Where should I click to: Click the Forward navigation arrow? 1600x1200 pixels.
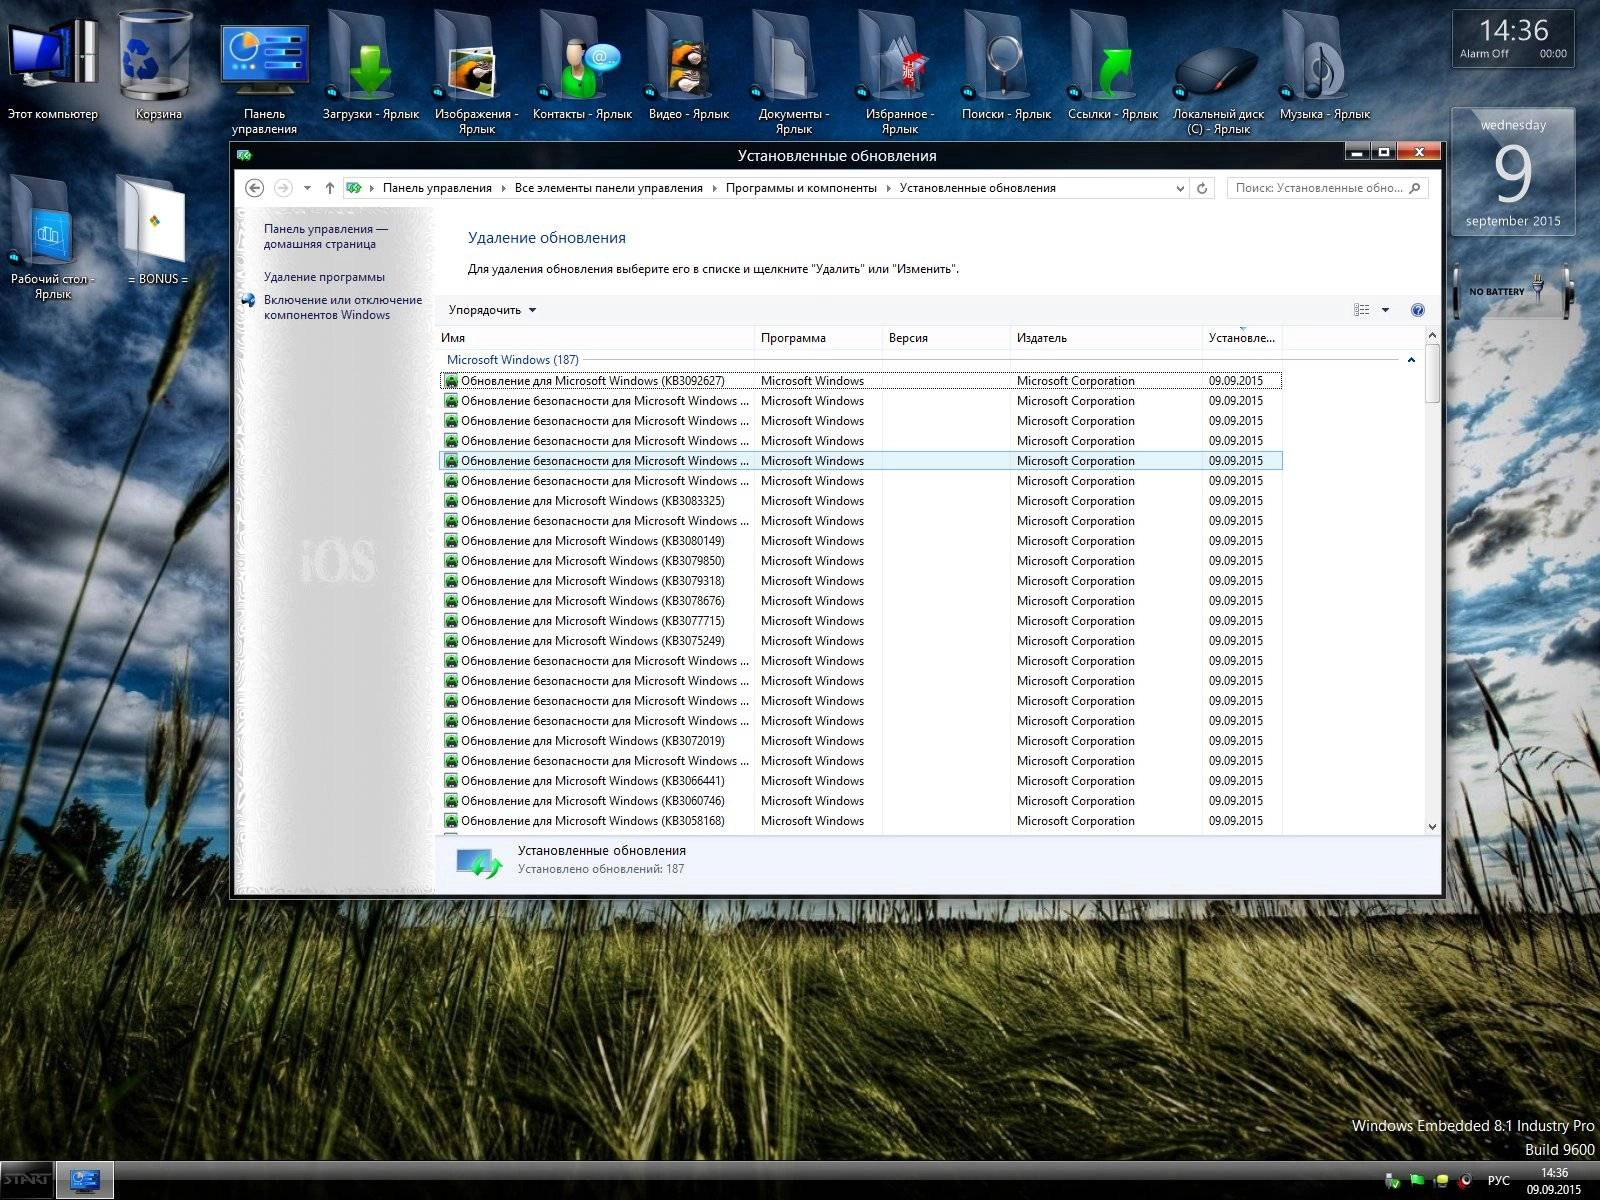coord(283,188)
